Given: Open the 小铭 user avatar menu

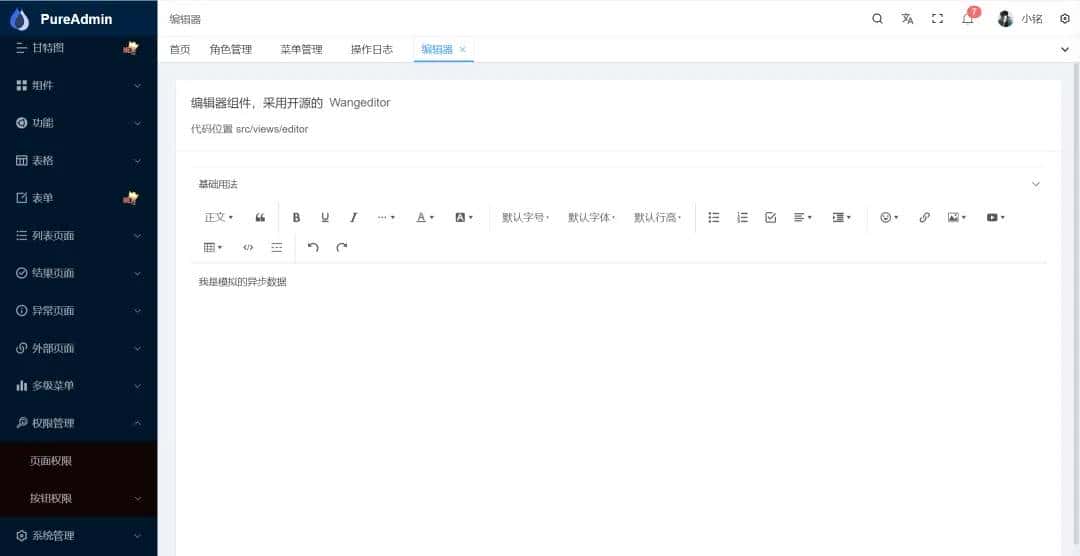Looking at the screenshot, I should point(1020,19).
